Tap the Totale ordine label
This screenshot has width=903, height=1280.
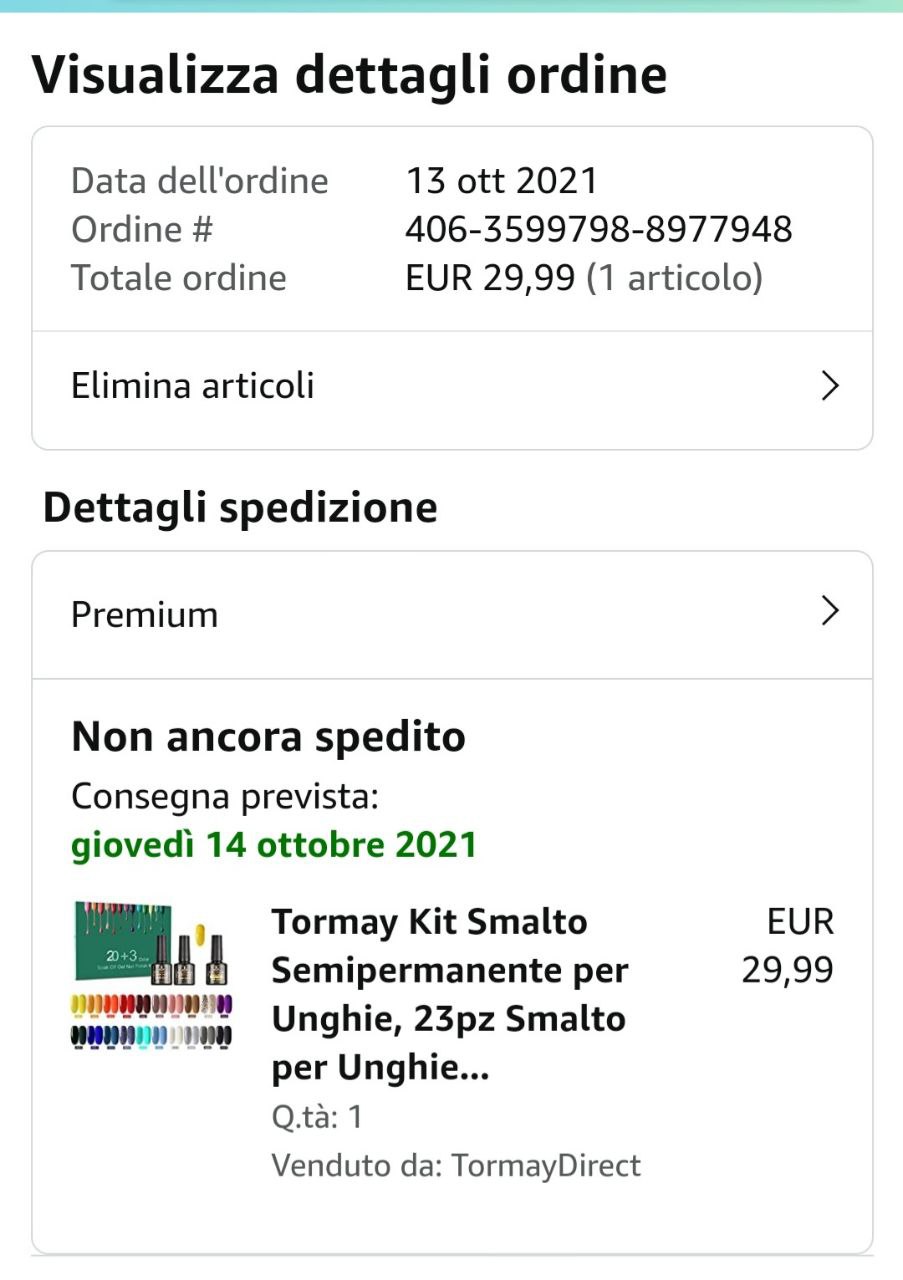click(179, 278)
